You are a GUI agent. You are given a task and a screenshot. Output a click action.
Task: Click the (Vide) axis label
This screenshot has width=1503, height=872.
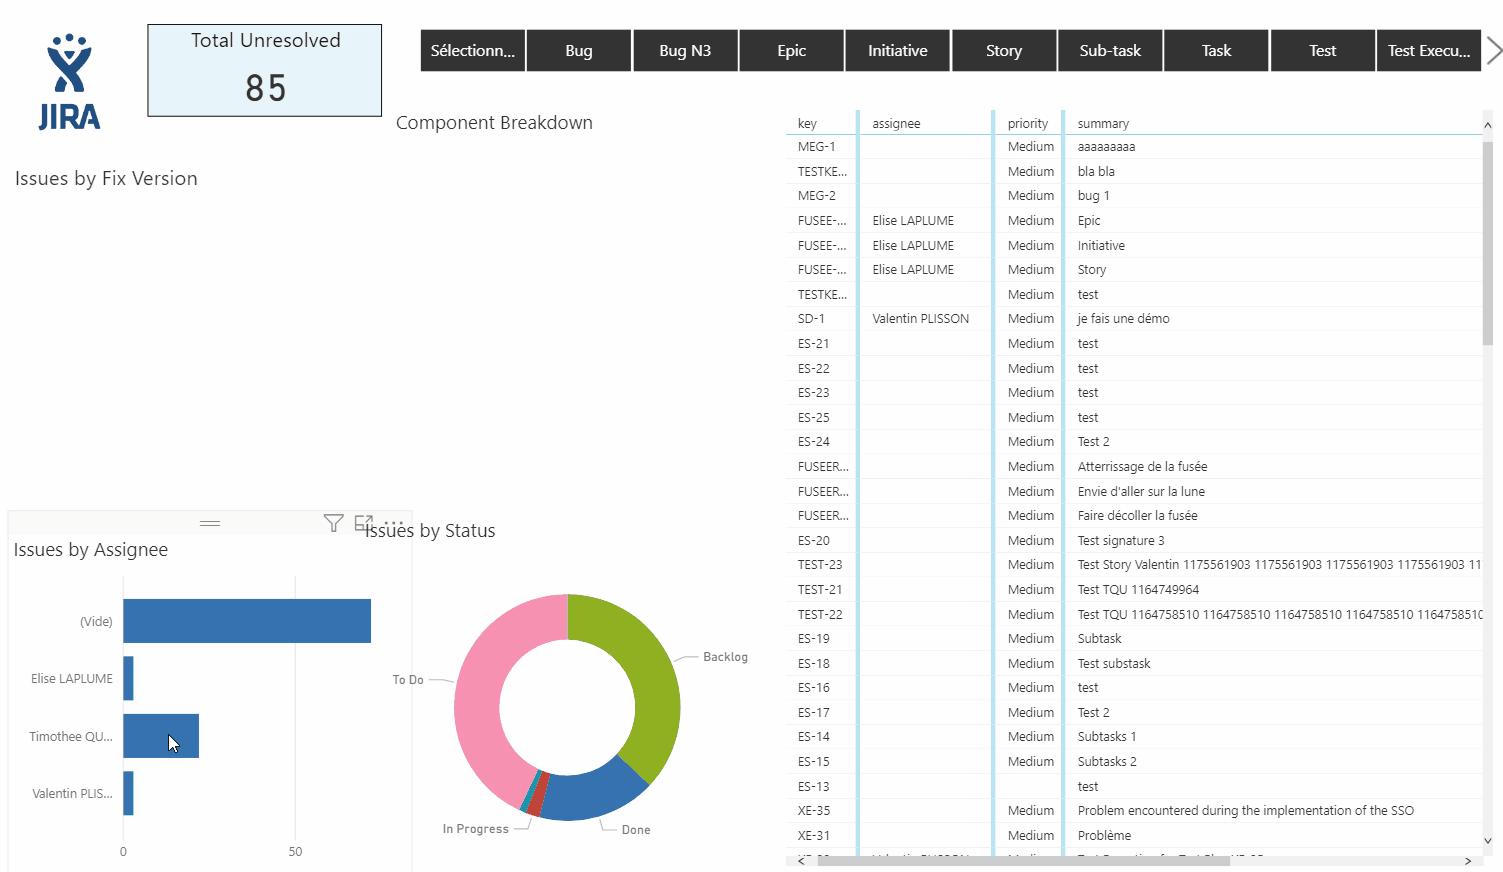pyautogui.click(x=96, y=622)
